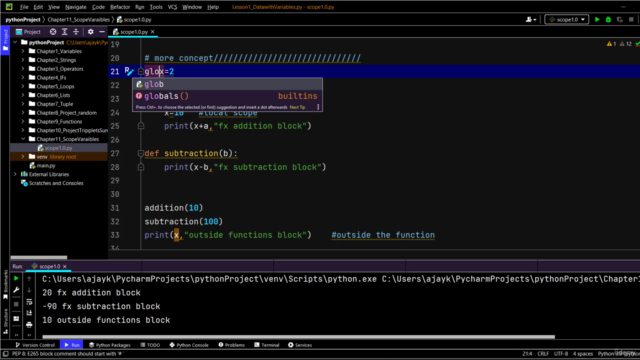640x360 pixels.
Task: Open Python Packages tool window
Action: pos(109,345)
